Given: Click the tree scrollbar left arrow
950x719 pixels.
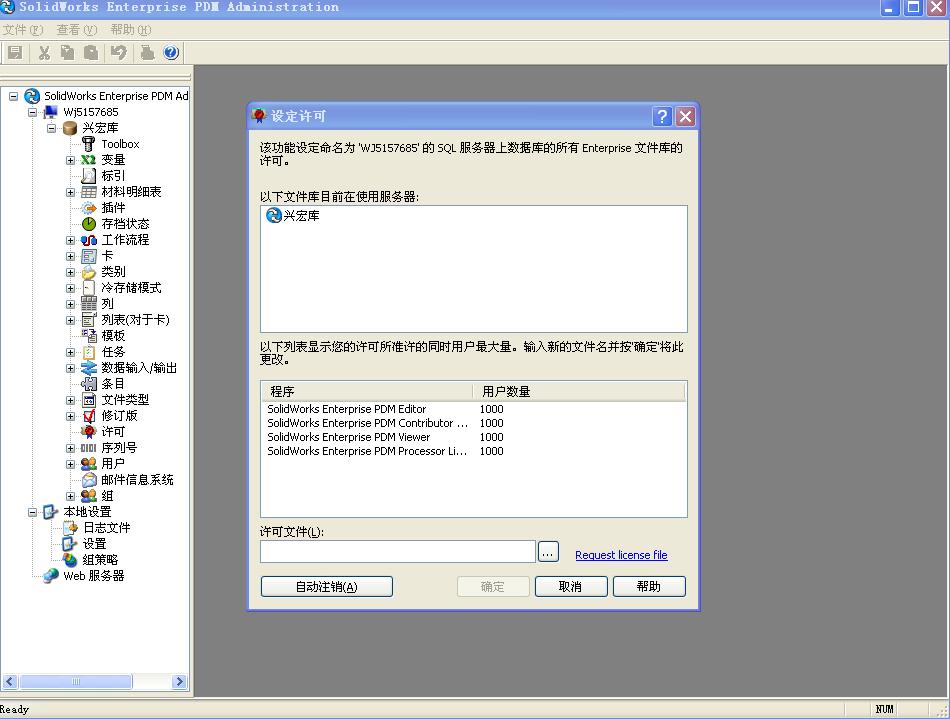Looking at the screenshot, I should click(10, 681).
